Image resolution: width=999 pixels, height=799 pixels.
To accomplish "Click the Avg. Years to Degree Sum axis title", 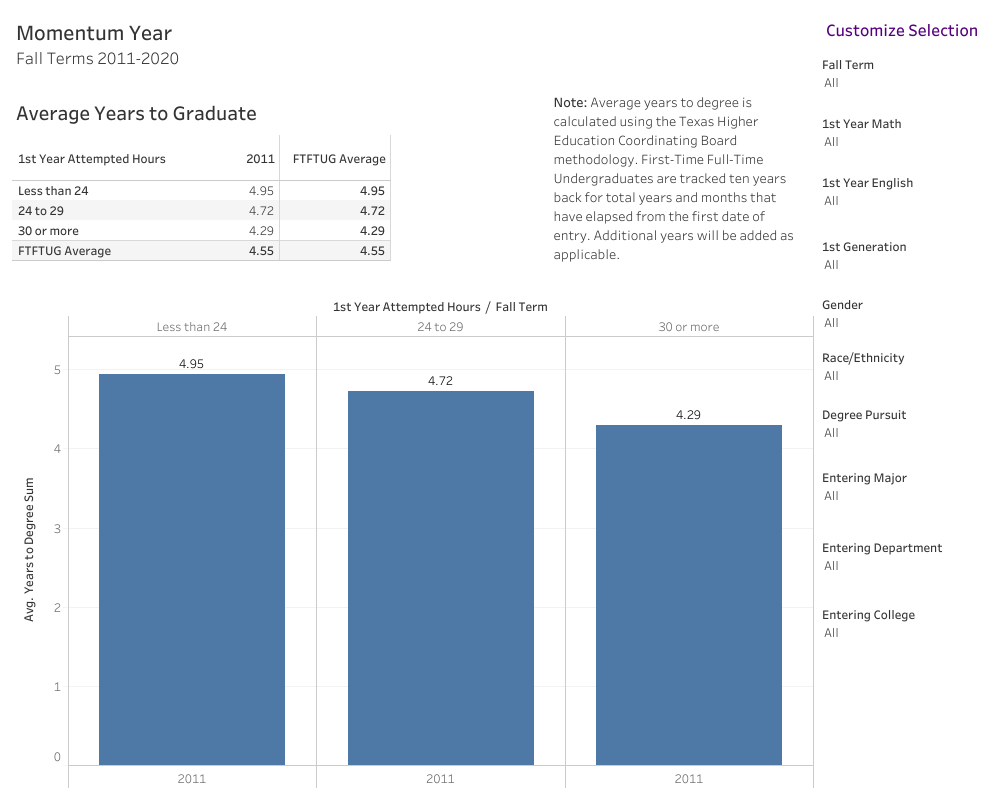I will 29,549.
